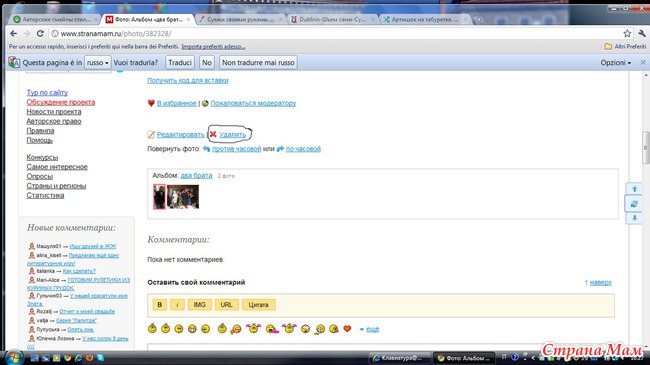650x365 pixels.
Task: Bookmark page with the star icon
Action: [627, 34]
